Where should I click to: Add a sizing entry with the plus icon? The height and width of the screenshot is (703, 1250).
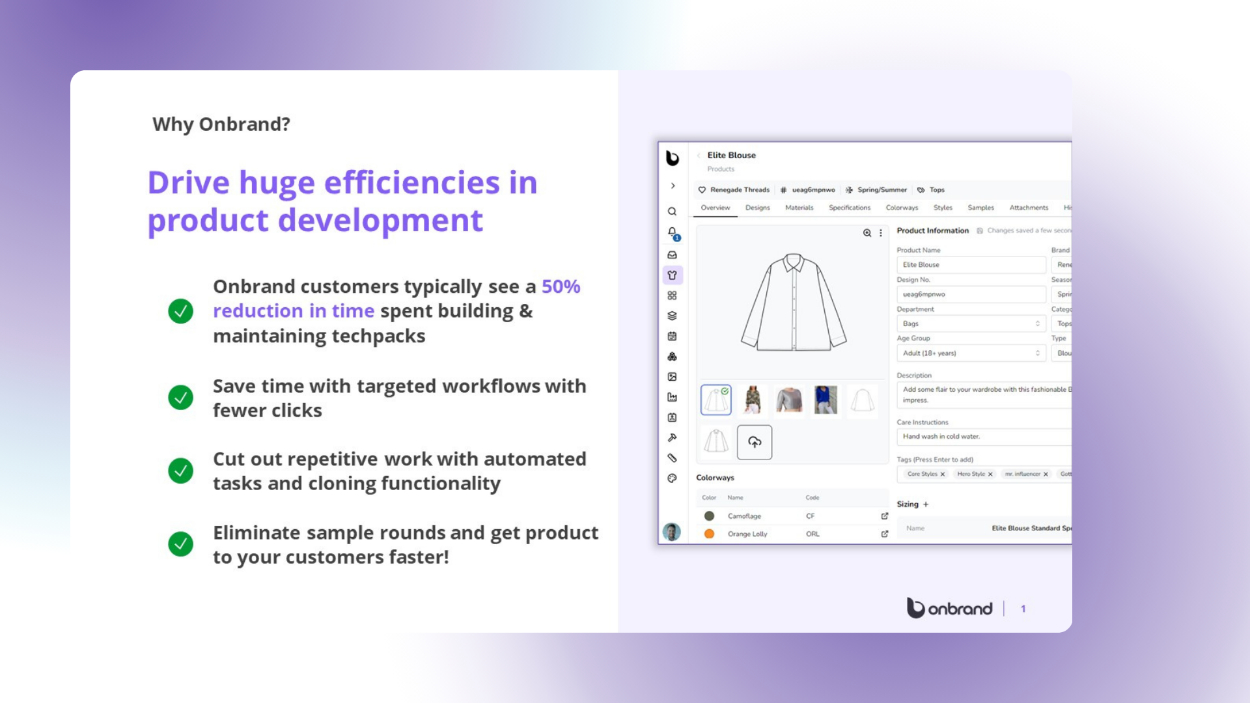click(x=926, y=505)
